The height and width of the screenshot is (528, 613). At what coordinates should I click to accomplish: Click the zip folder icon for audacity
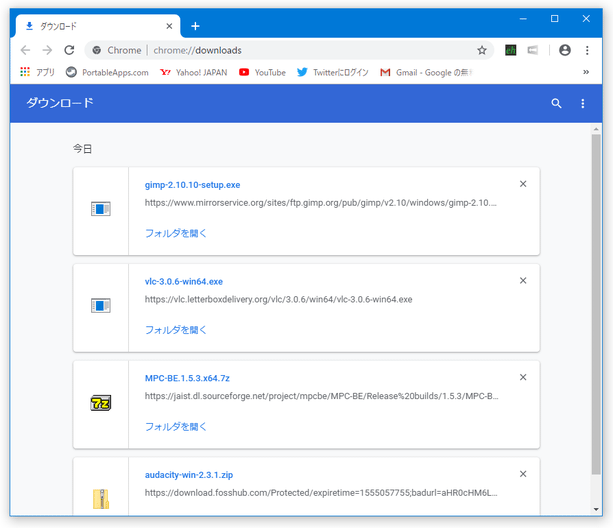[x=101, y=499]
